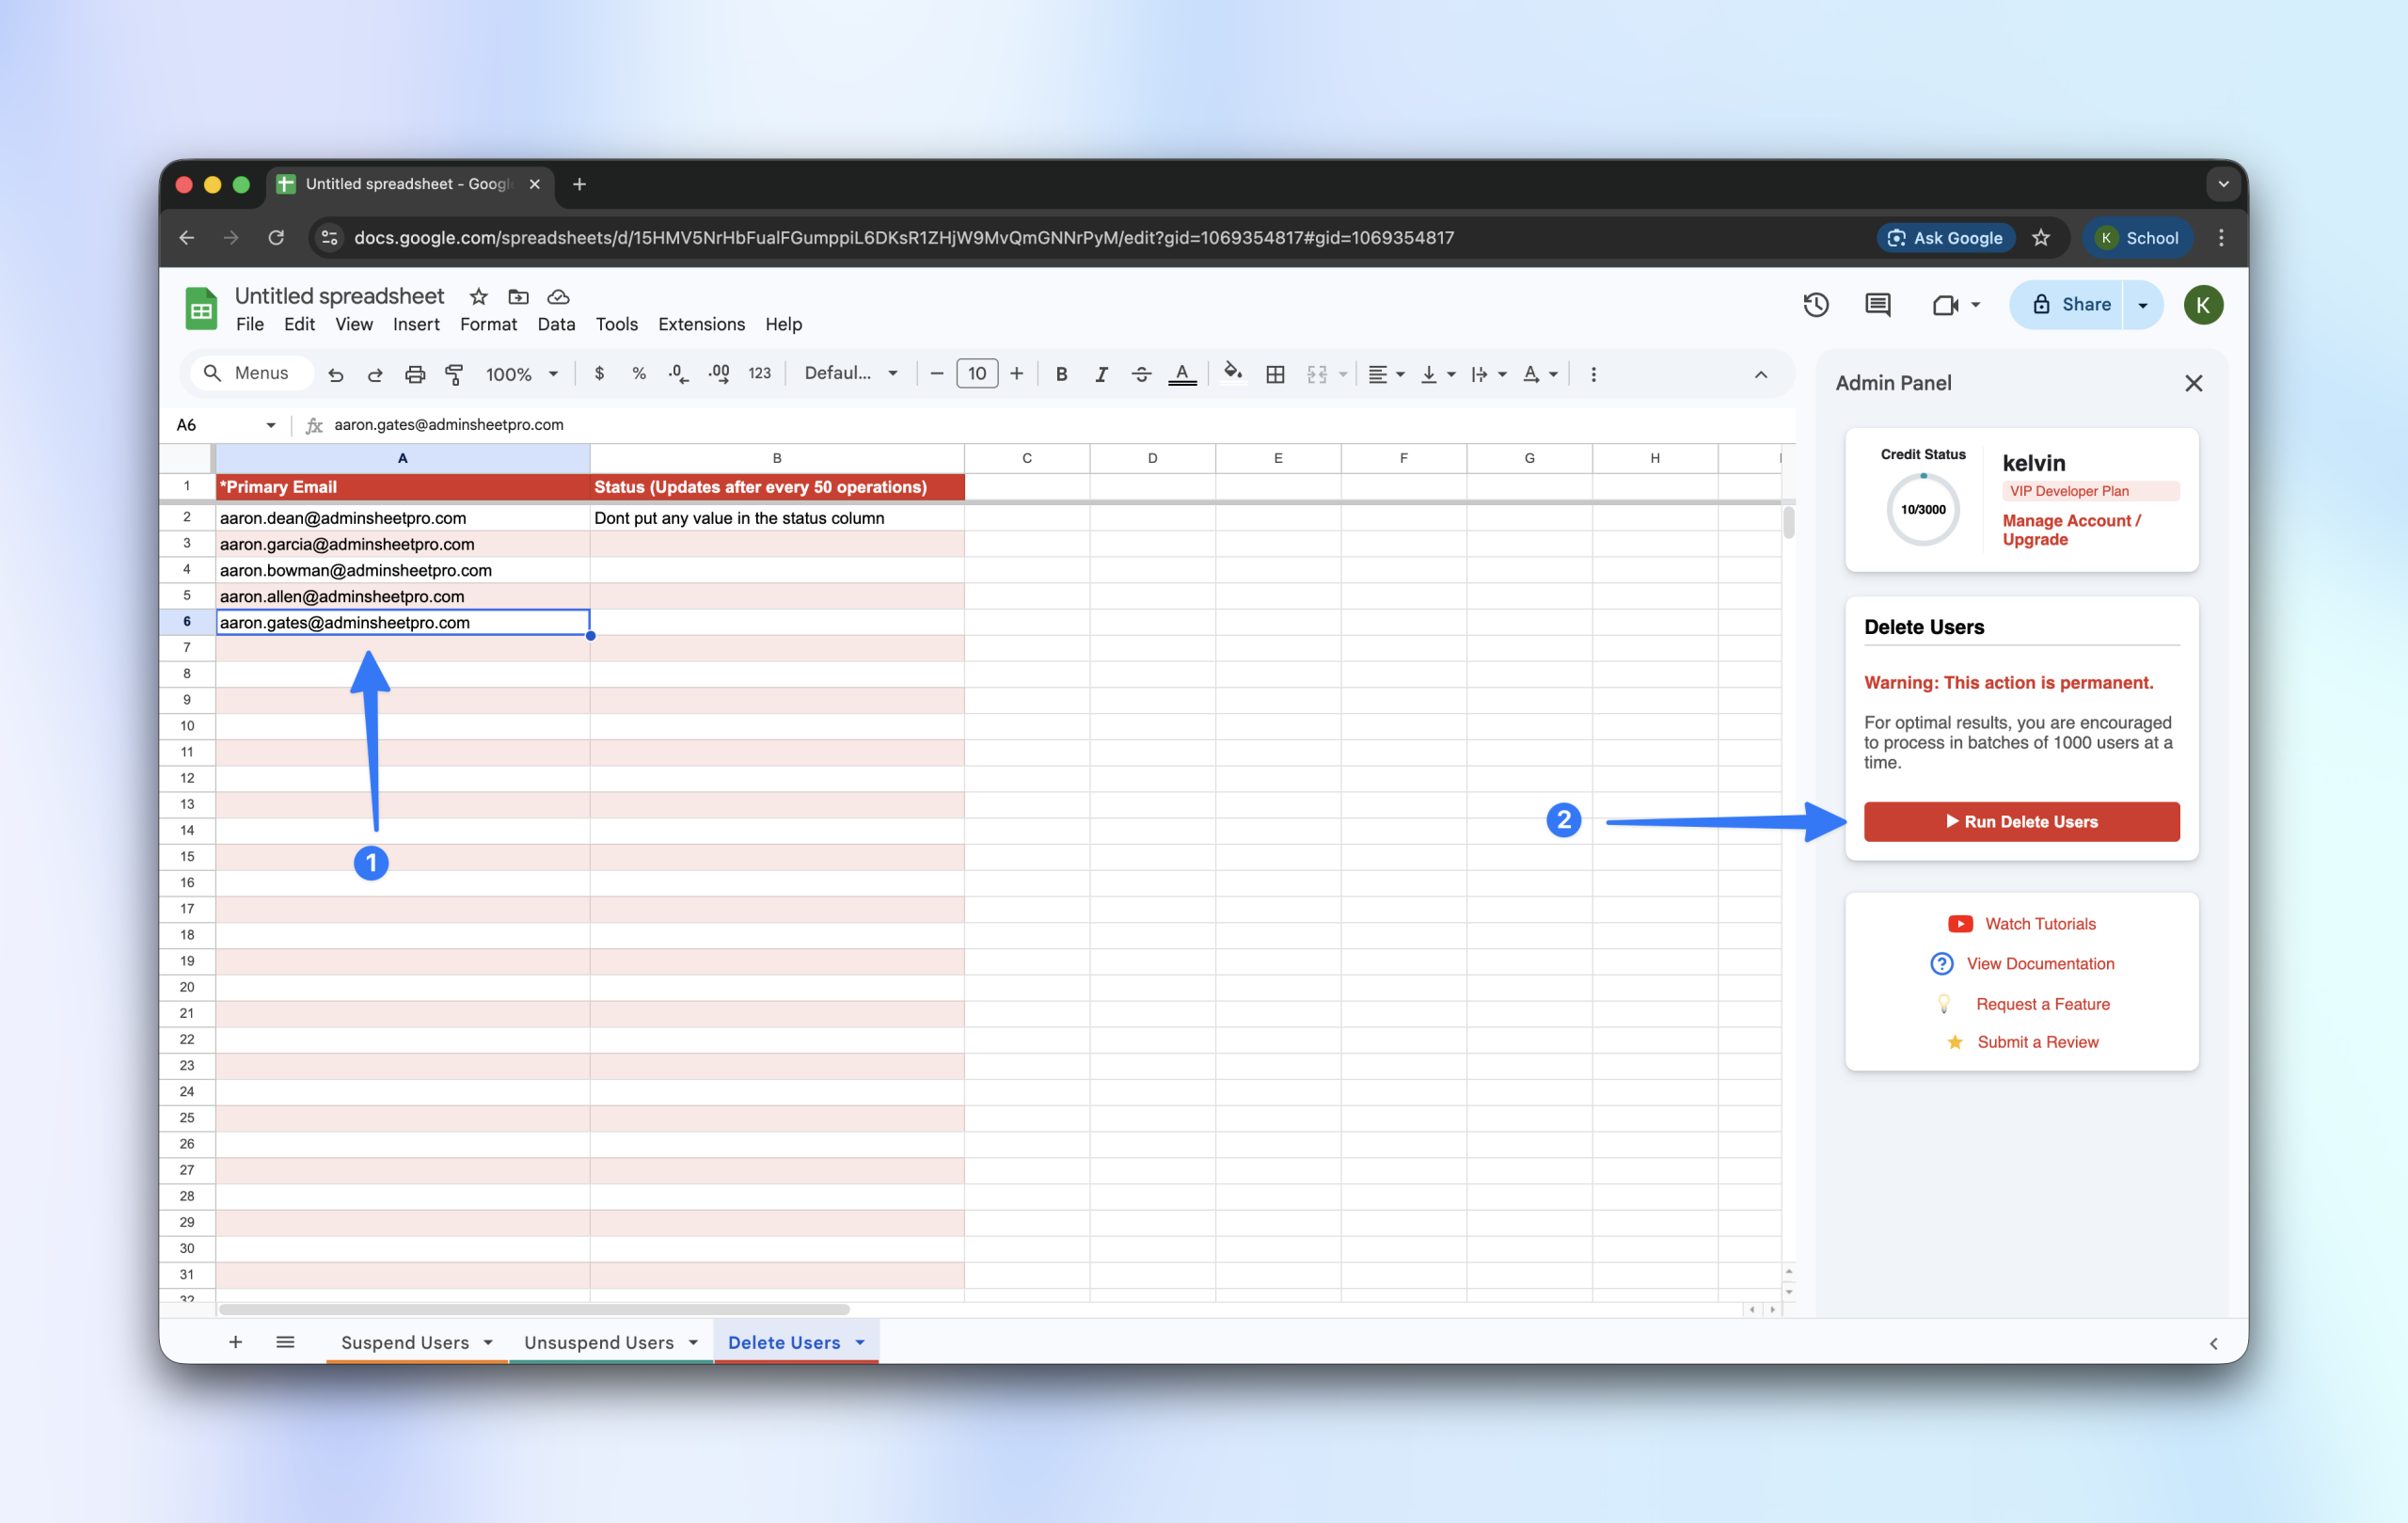Select the Paint format tool
This screenshot has height=1523, width=2408.
[454, 374]
